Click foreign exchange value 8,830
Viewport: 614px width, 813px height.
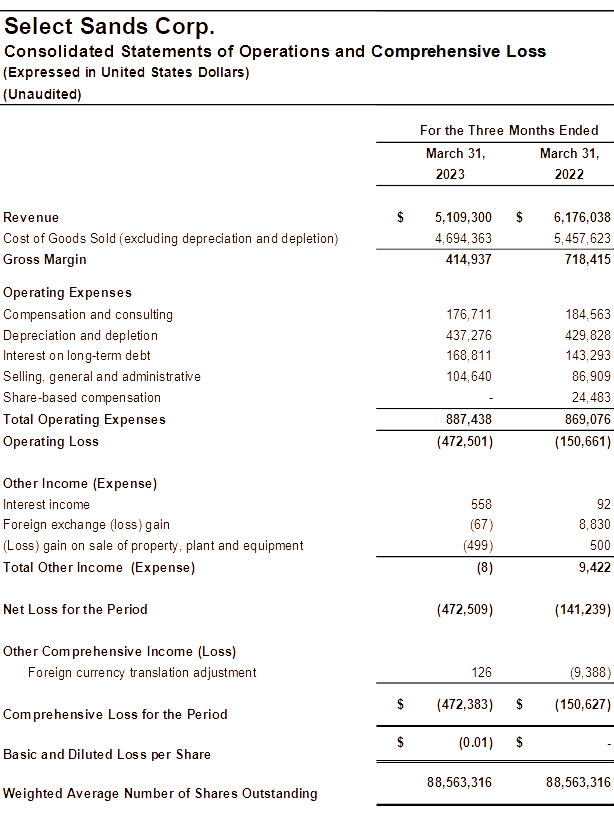click(595, 525)
